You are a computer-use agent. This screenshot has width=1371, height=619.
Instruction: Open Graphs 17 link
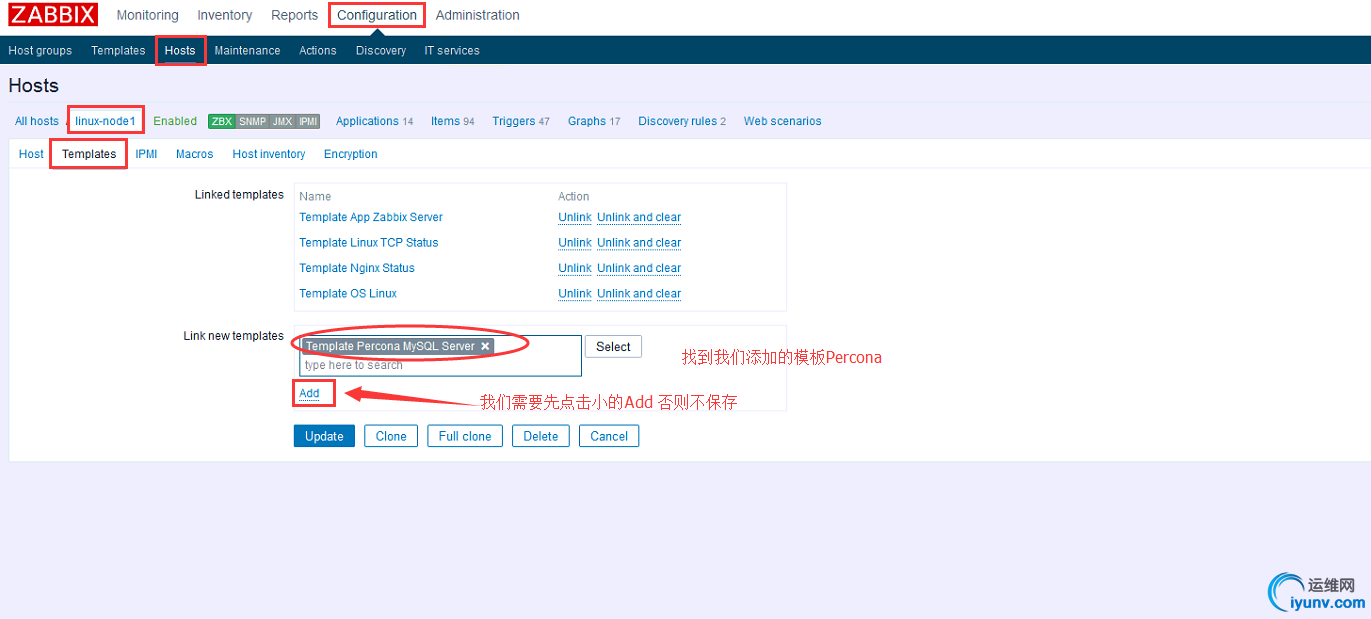pyautogui.click(x=594, y=121)
